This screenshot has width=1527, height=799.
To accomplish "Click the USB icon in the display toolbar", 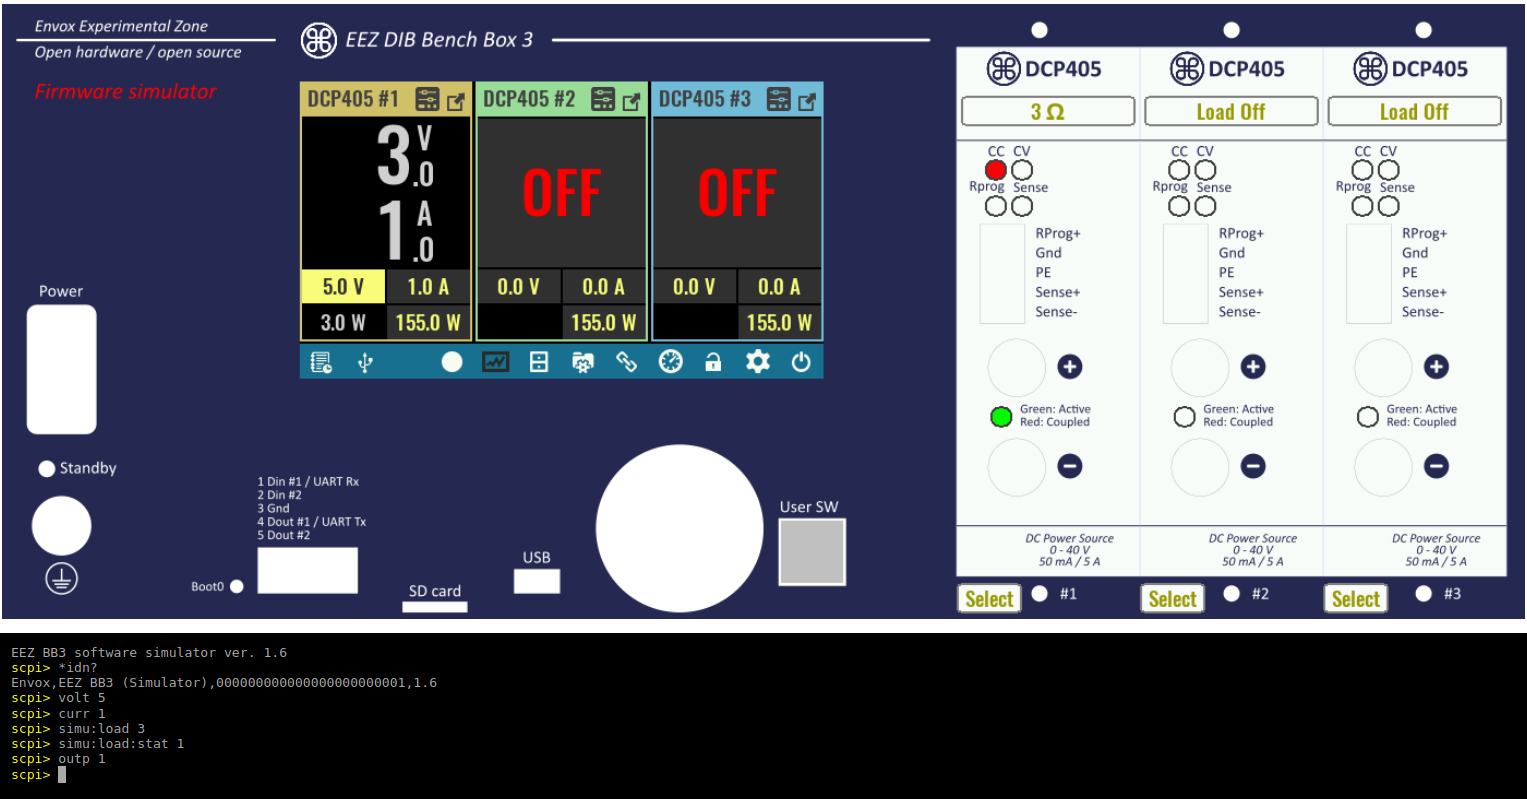I will 365,362.
